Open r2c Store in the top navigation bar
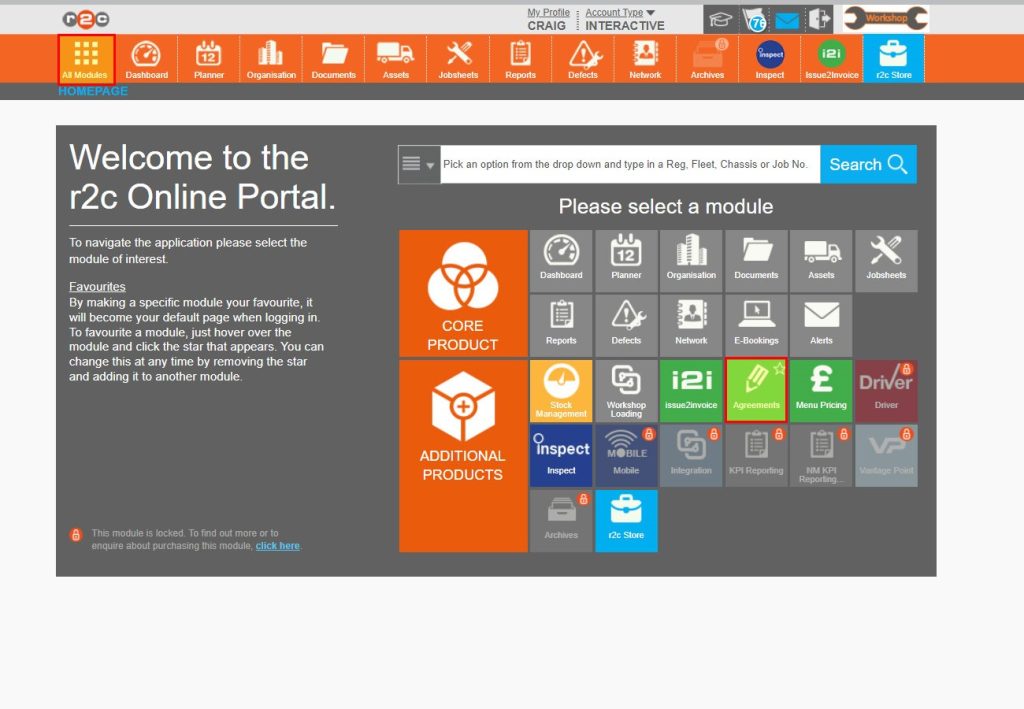The width and height of the screenshot is (1024, 709). click(x=893, y=59)
